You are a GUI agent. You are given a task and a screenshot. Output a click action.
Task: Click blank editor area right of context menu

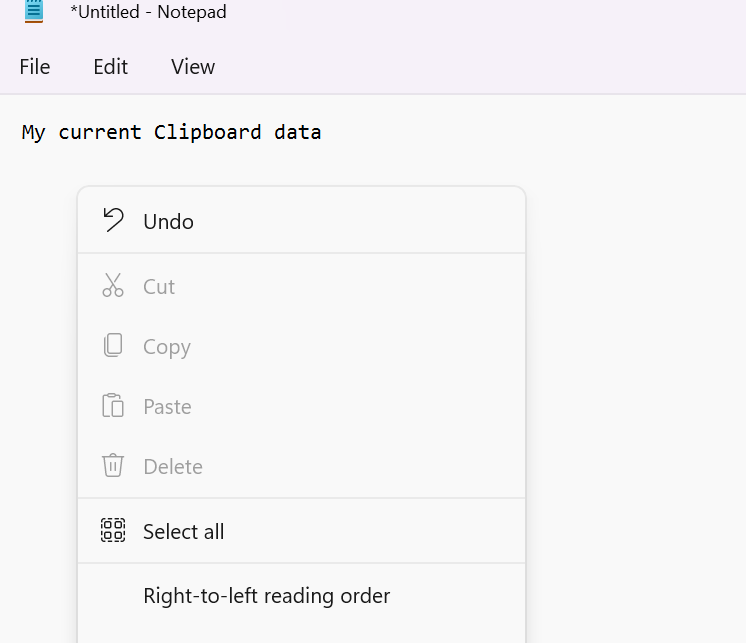pyautogui.click(x=636, y=371)
